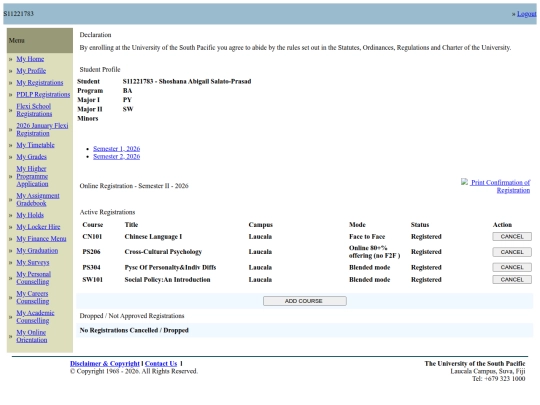Click the ADD COURSE button

point(305,301)
